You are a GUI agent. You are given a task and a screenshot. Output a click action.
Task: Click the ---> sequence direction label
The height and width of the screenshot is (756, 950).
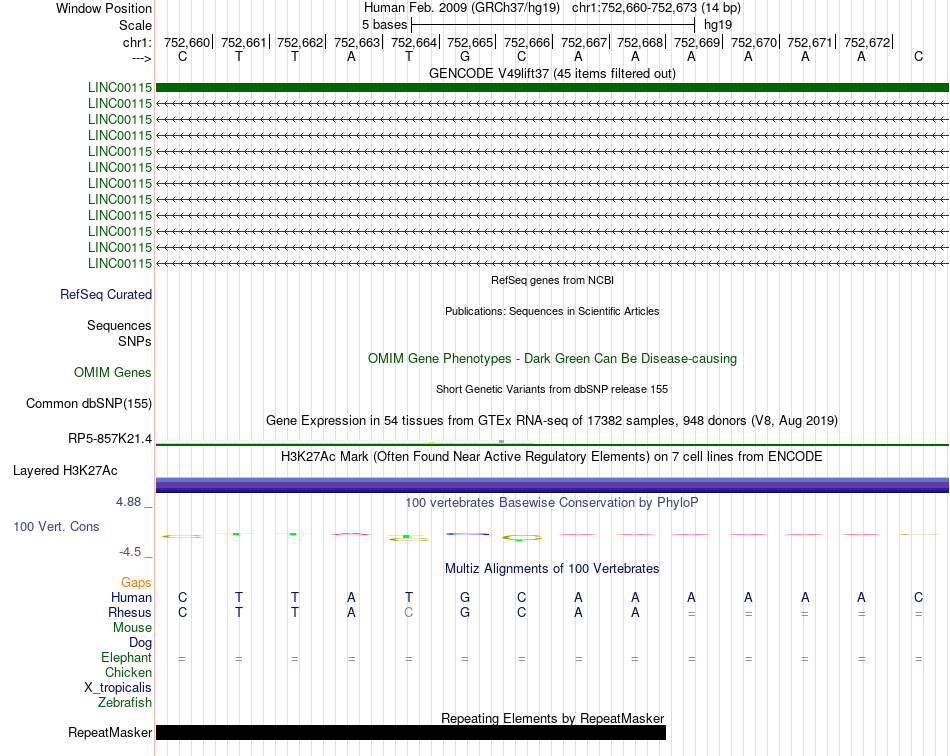141,58
